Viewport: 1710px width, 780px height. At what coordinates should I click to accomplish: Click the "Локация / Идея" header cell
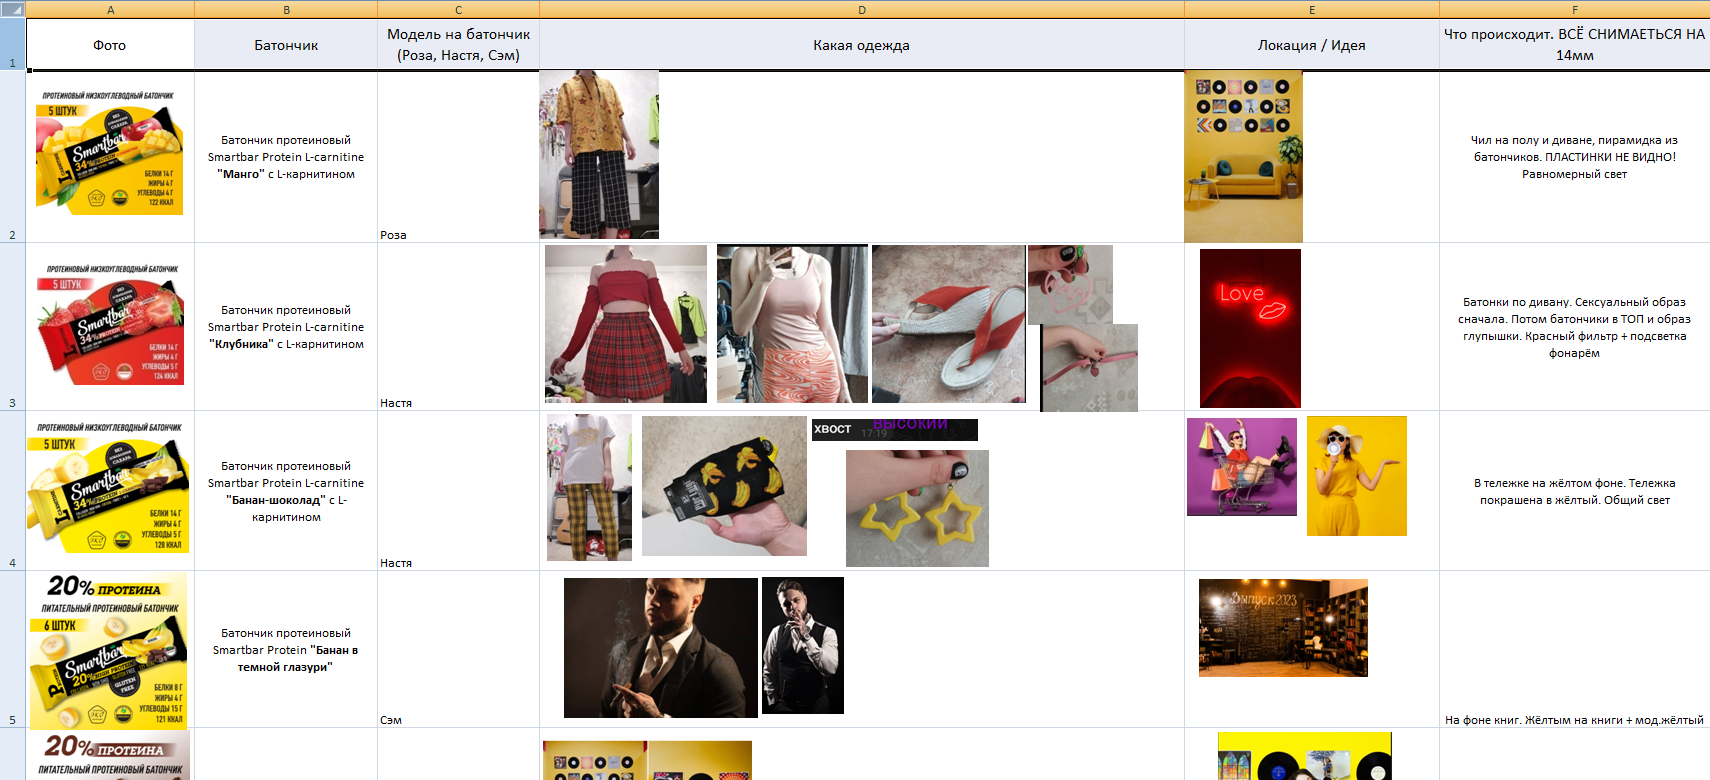click(x=1311, y=45)
